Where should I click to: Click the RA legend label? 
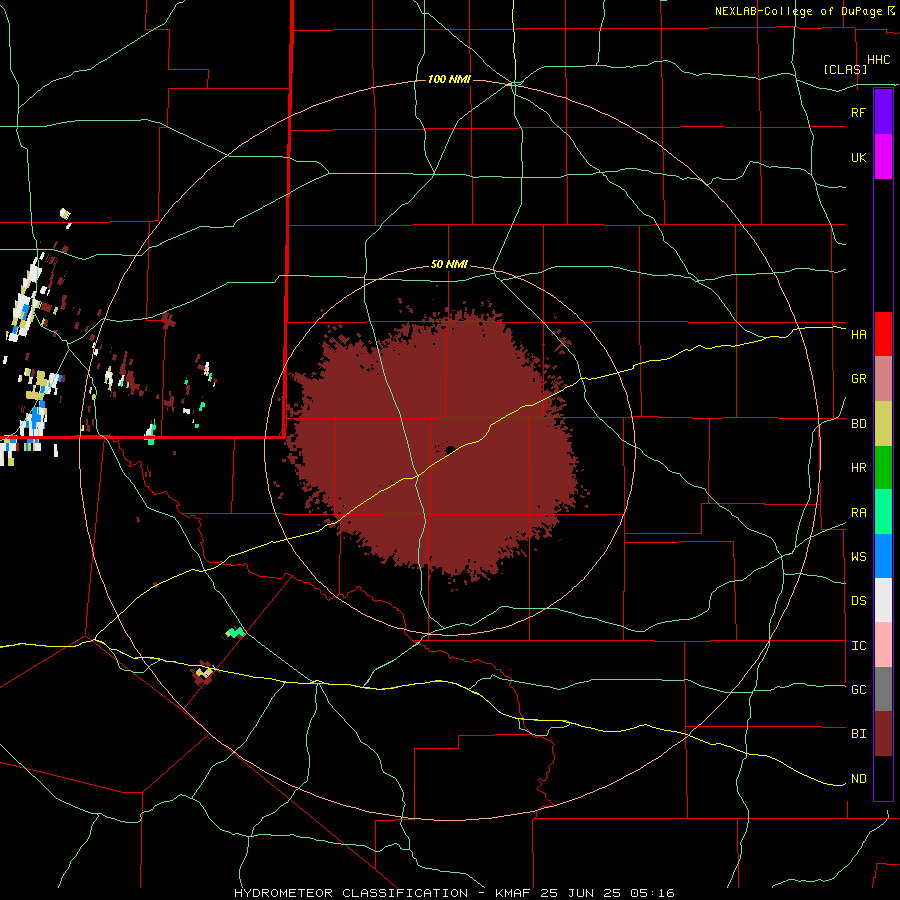(x=858, y=513)
